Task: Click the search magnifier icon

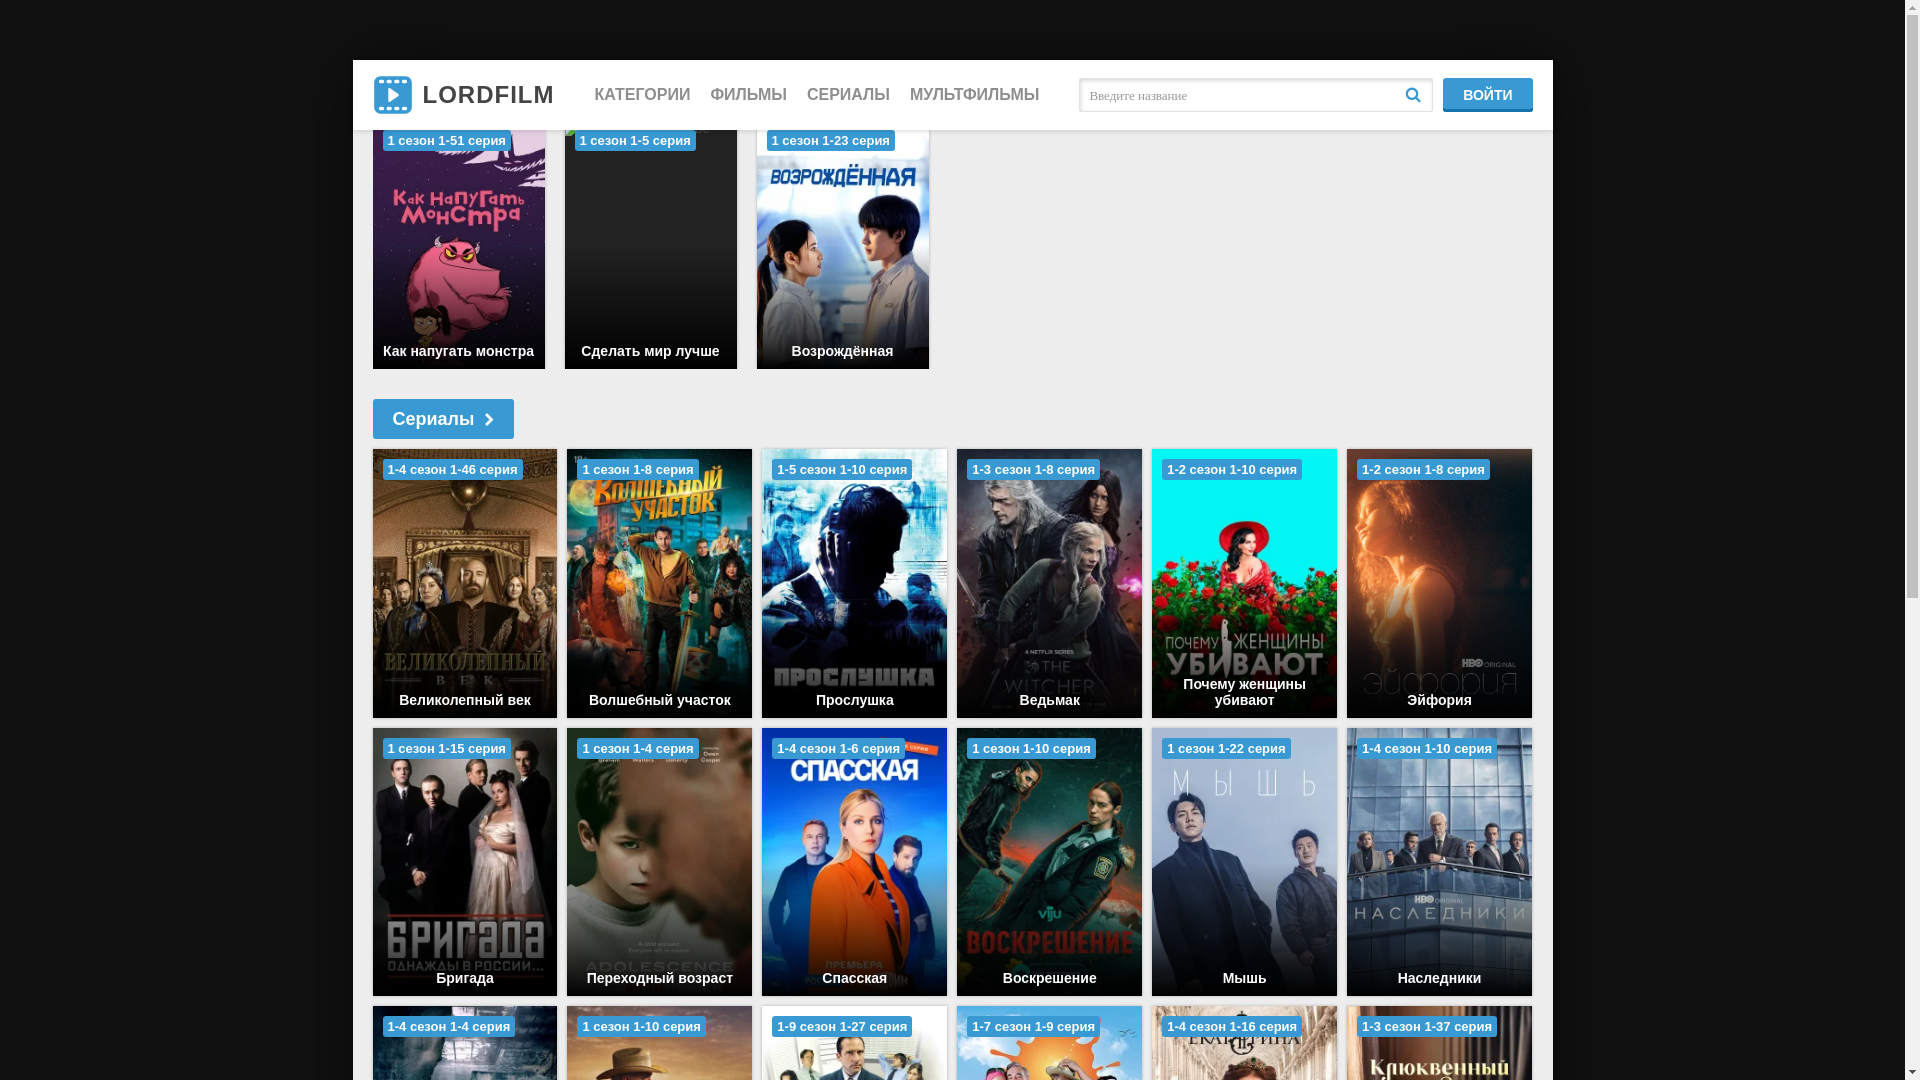Action: pos(1413,95)
